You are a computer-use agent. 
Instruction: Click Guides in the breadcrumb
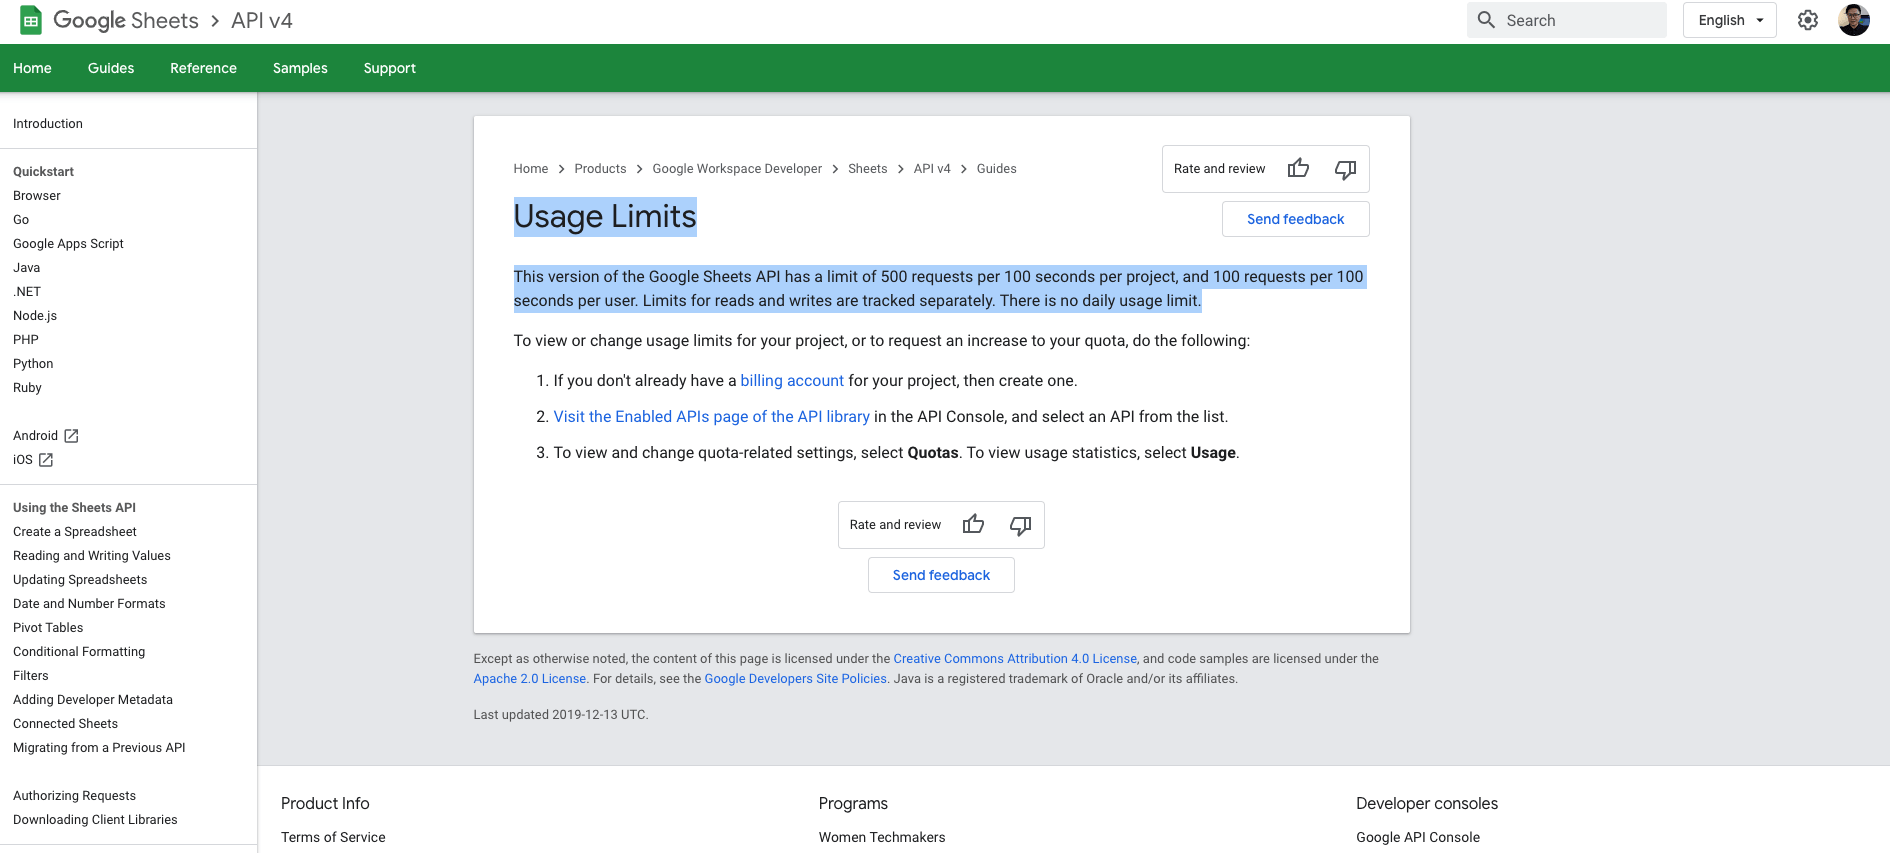[x=996, y=169]
